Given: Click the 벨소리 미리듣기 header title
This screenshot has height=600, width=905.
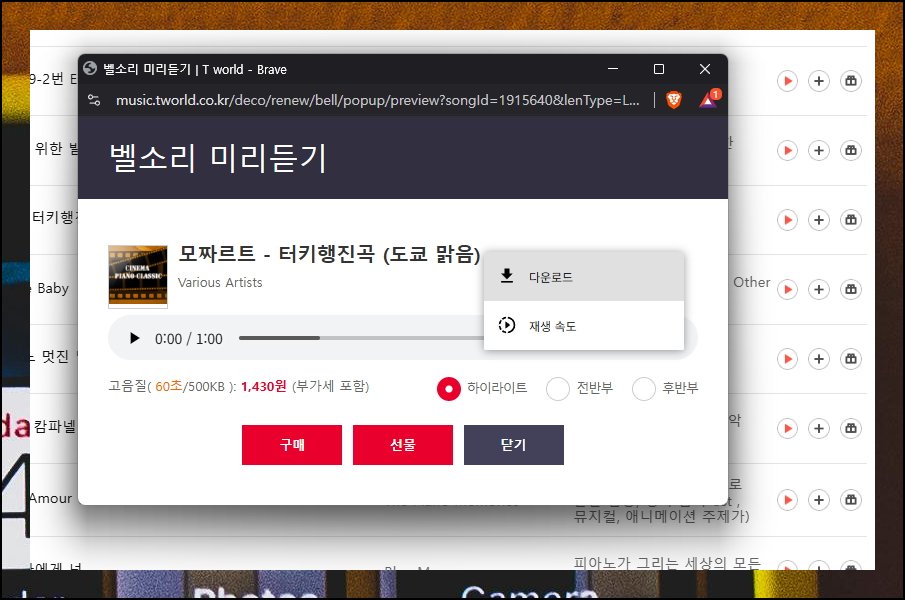Looking at the screenshot, I should 218,158.
